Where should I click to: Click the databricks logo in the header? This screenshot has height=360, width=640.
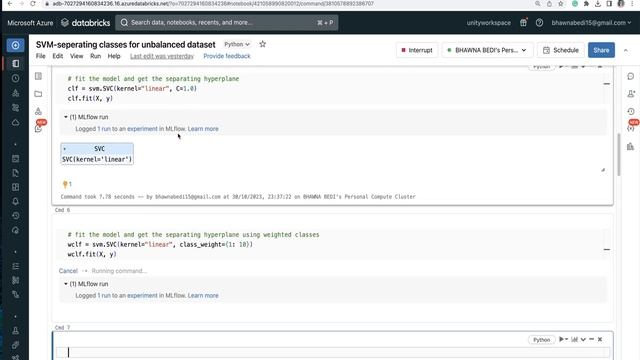tap(85, 23)
